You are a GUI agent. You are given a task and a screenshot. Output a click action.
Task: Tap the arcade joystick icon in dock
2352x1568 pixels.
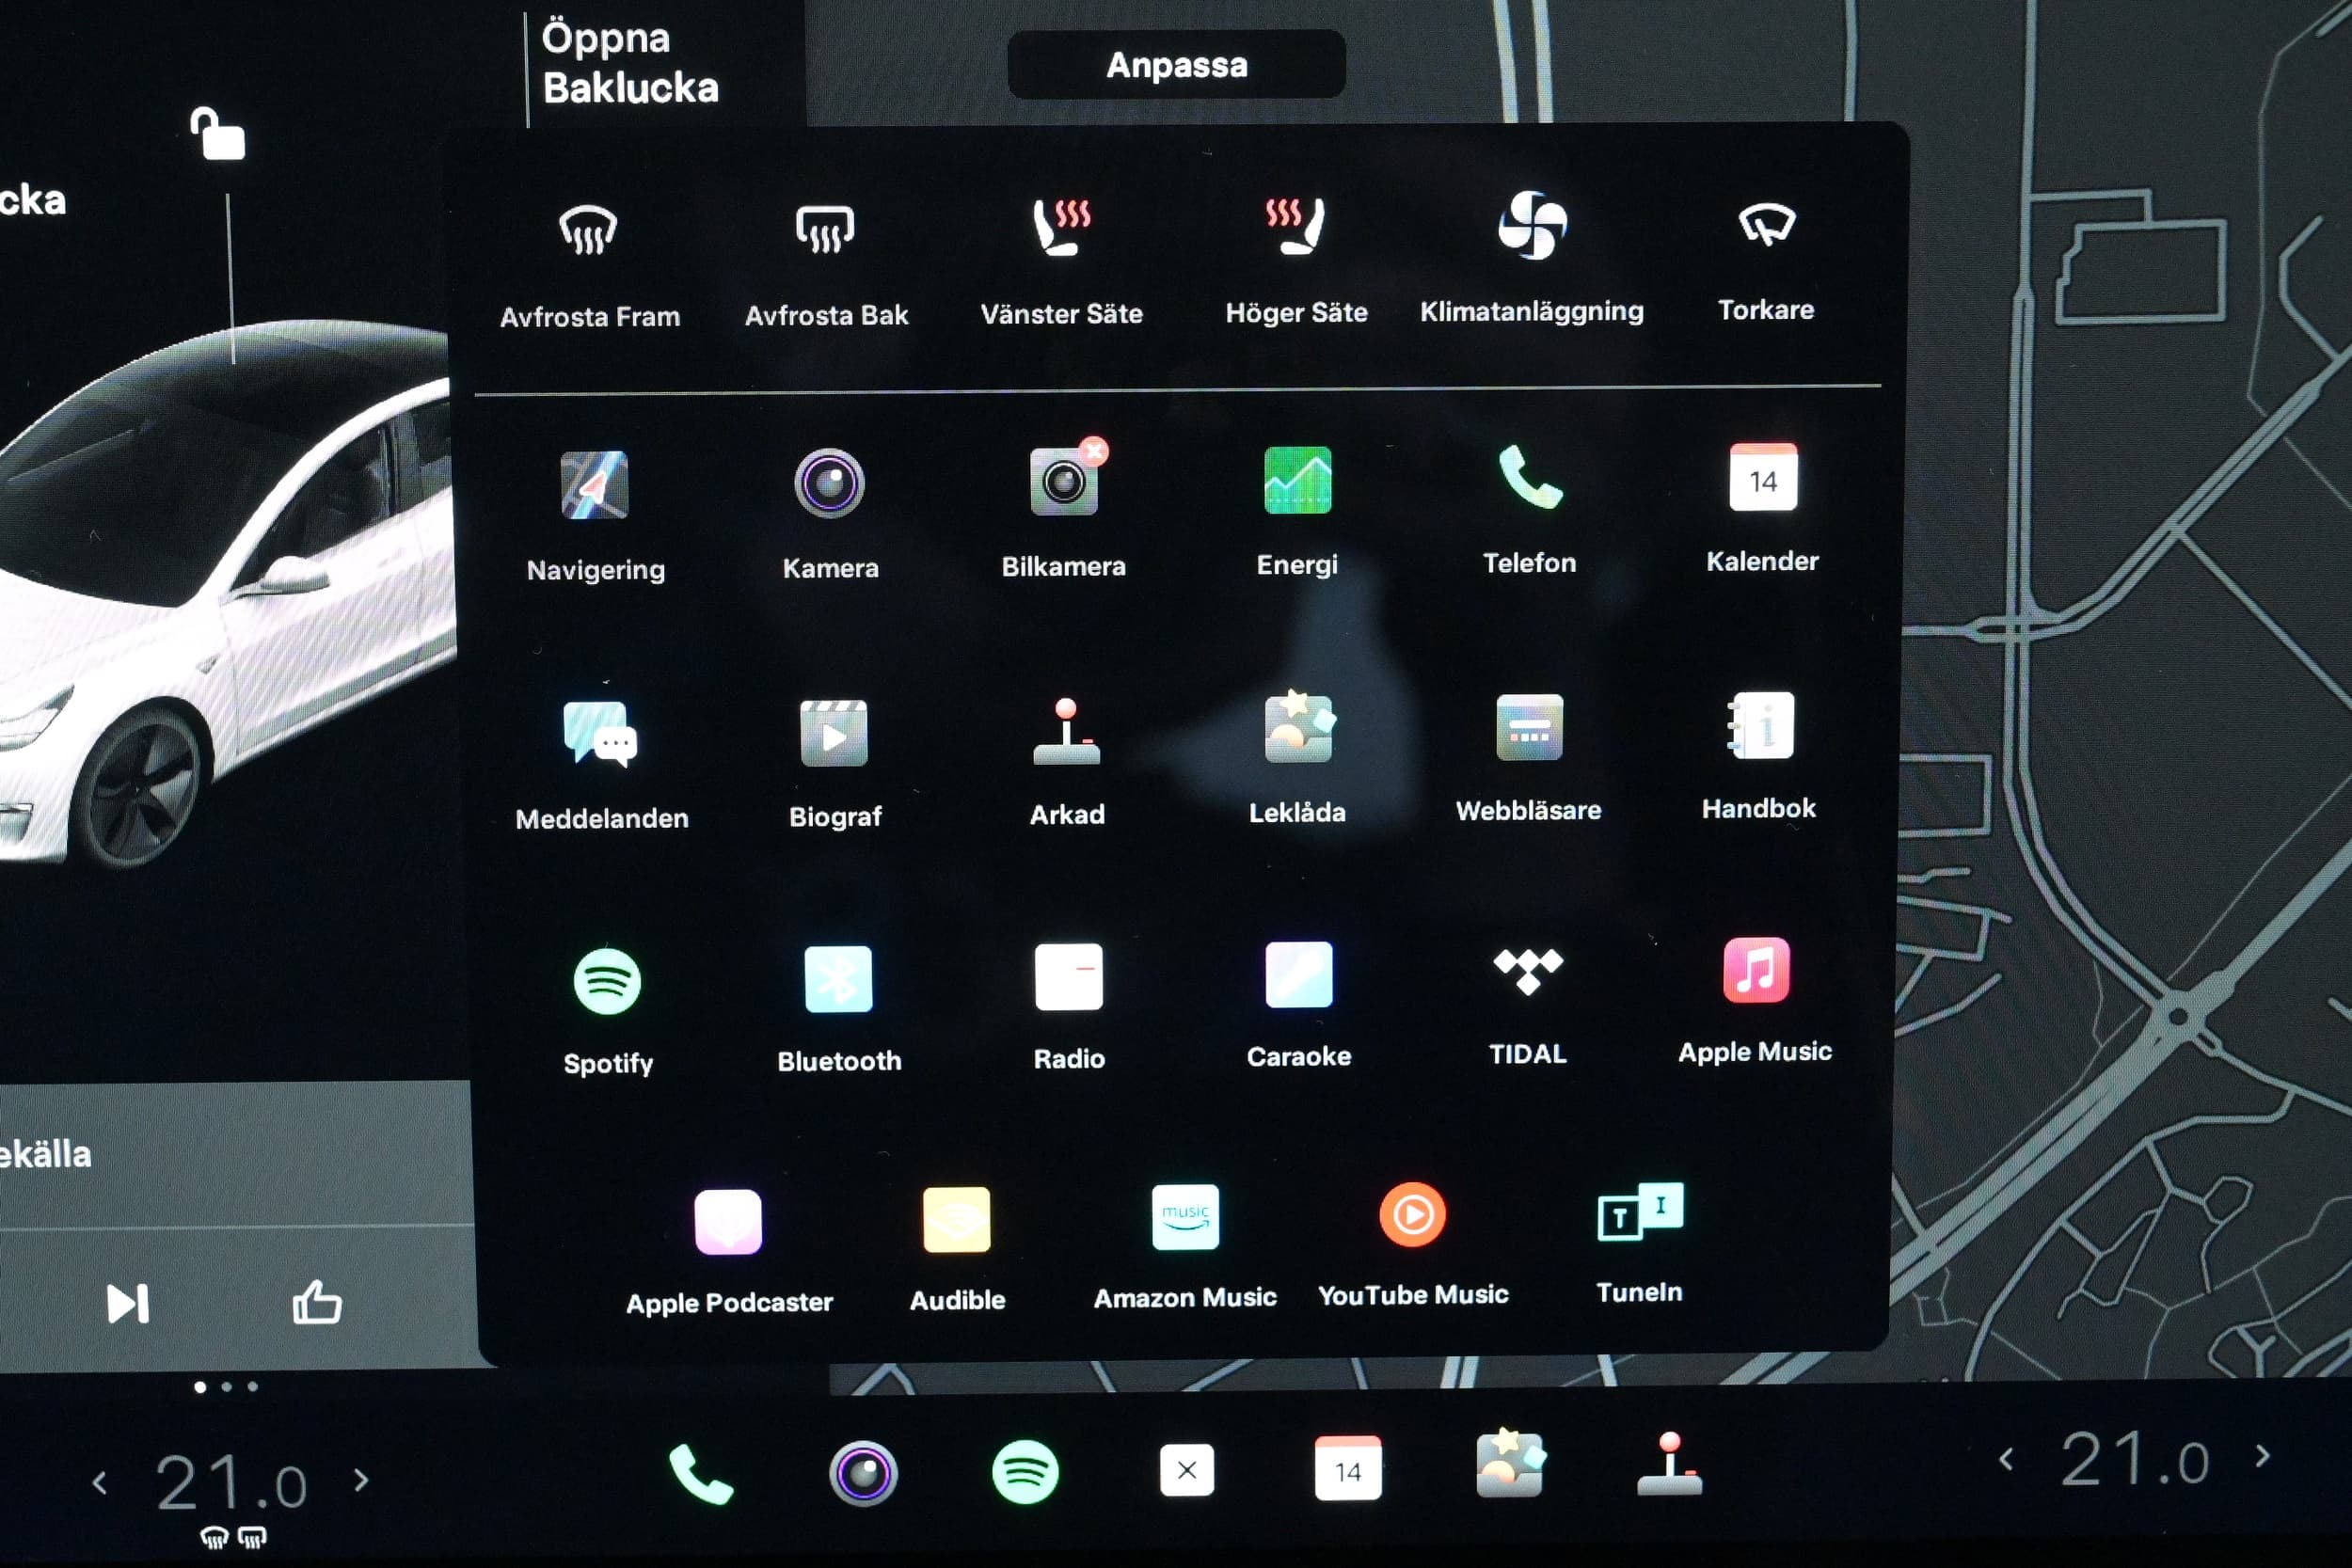1670,1464
